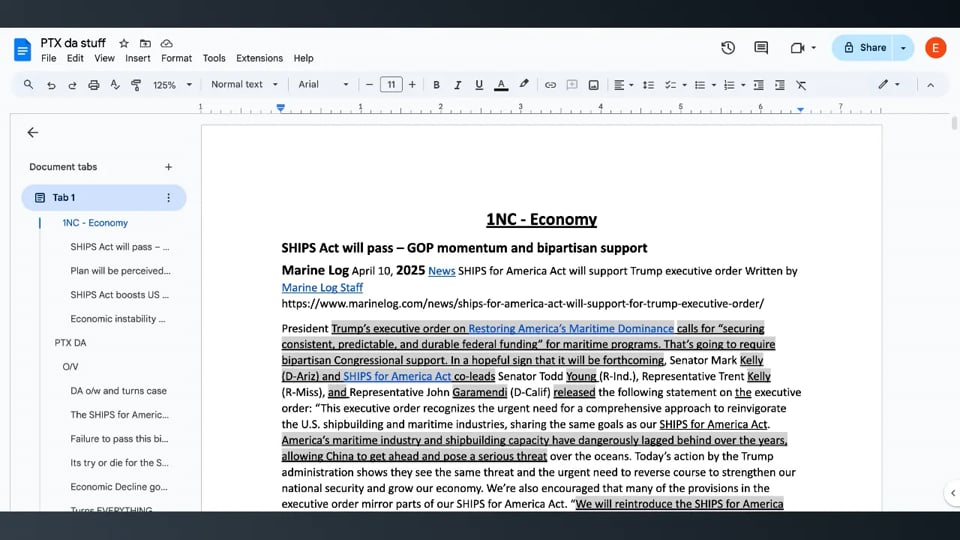Open the Normal text style dropdown
The height and width of the screenshot is (540, 960).
click(x=244, y=84)
